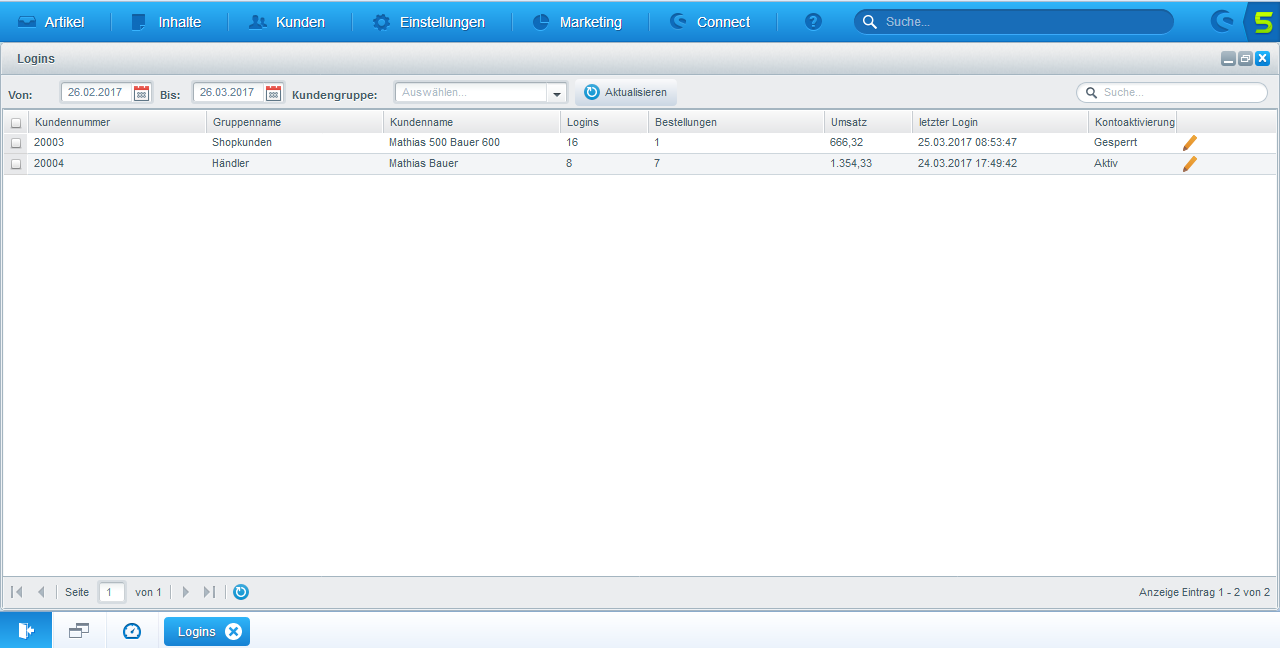Viewport: 1280px width, 648px height.
Task: Click the help question mark icon
Action: (813, 22)
